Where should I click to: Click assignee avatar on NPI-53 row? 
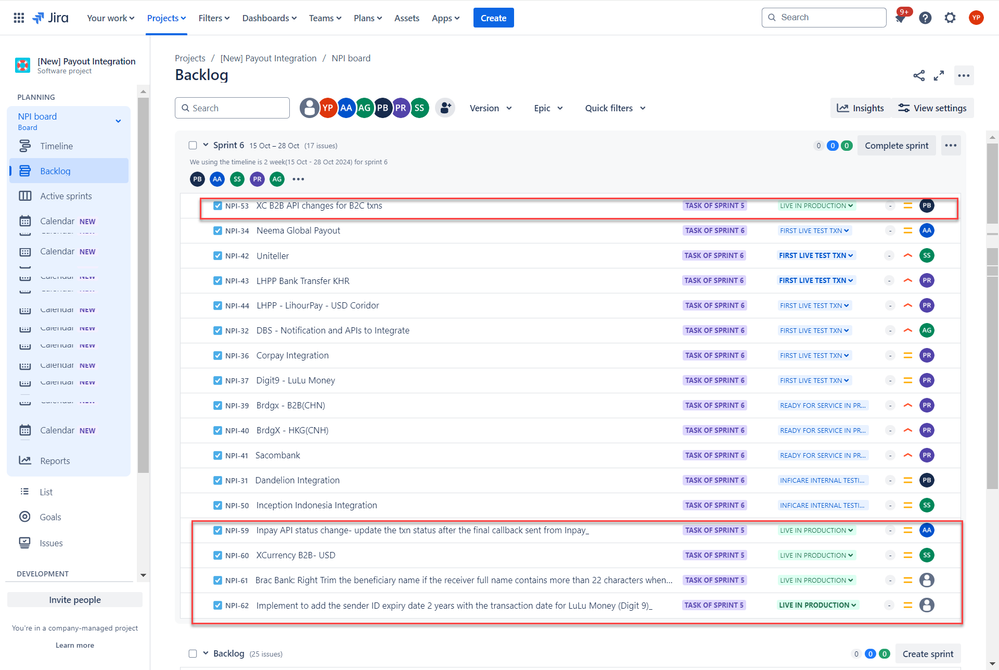[927, 206]
